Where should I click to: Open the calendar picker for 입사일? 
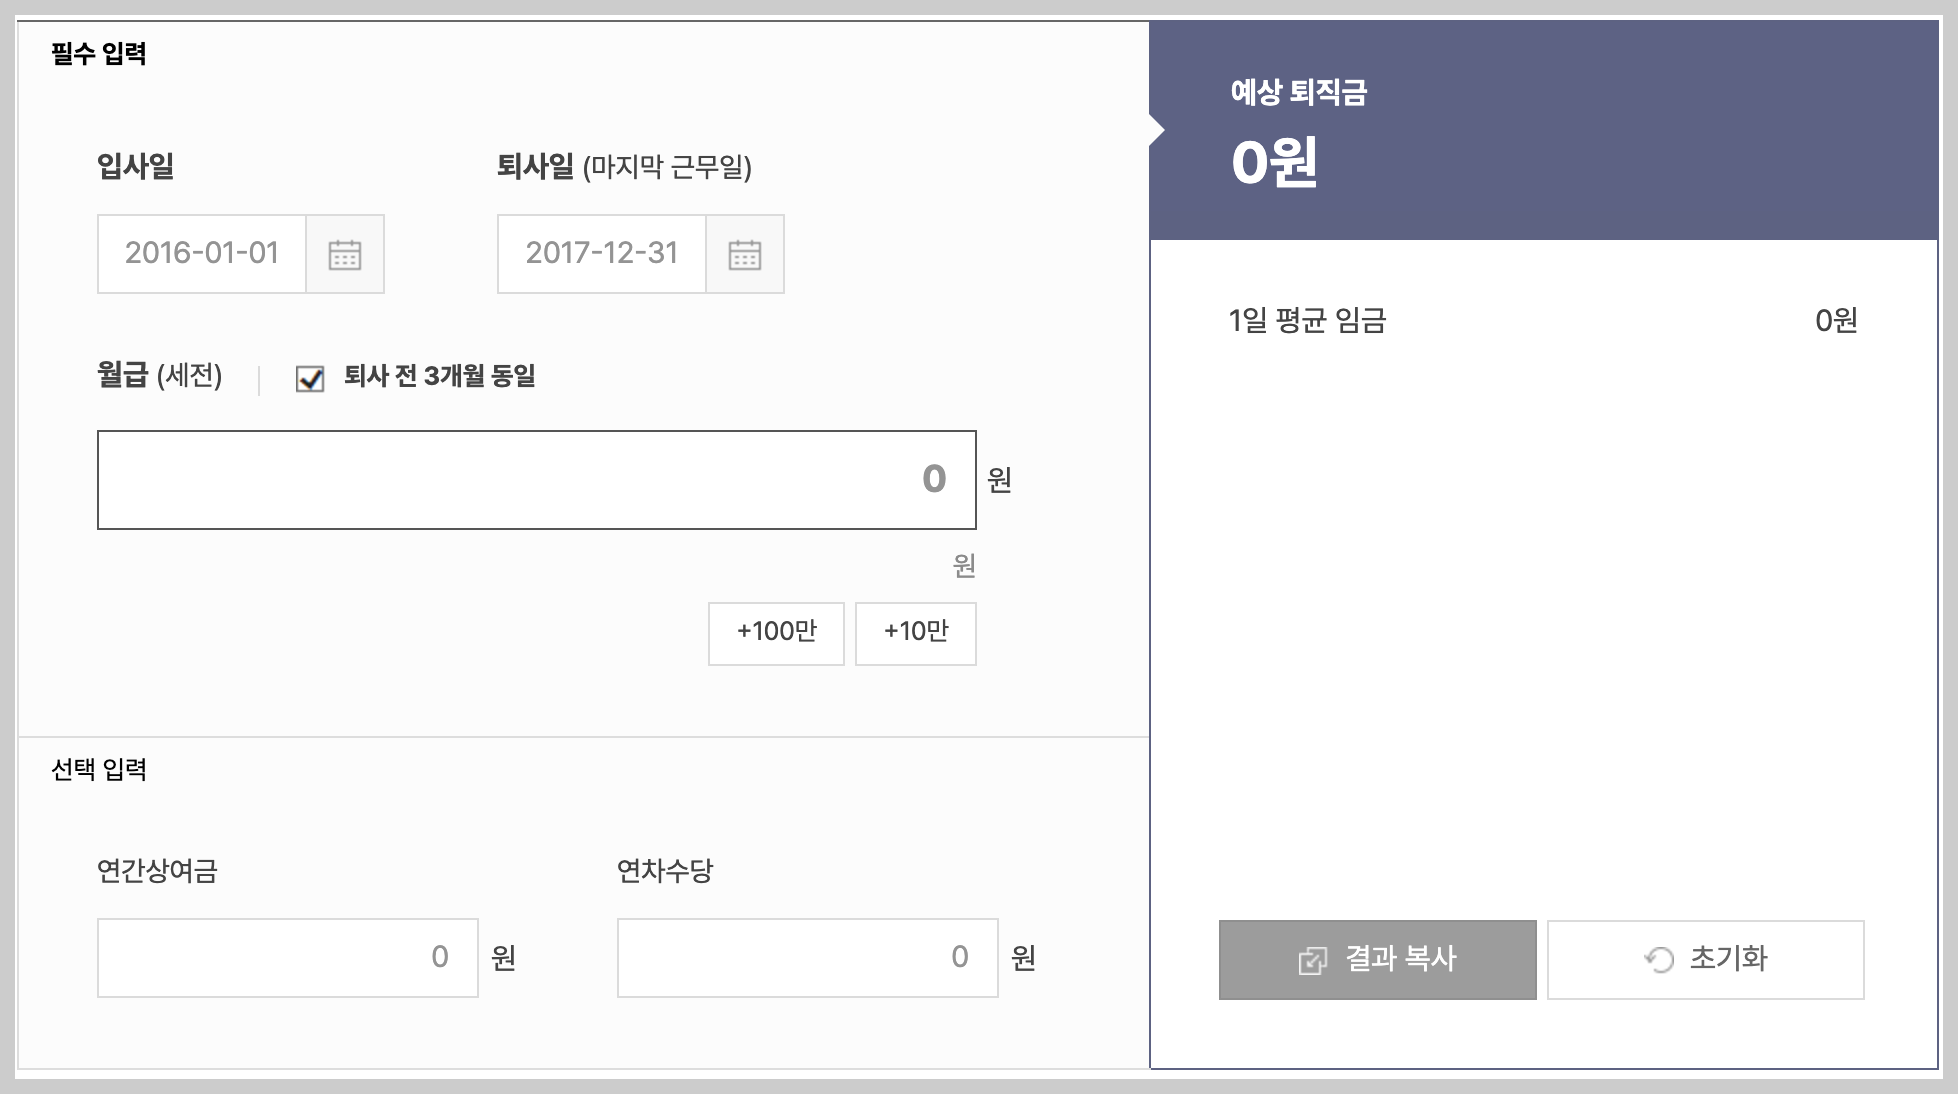[345, 254]
